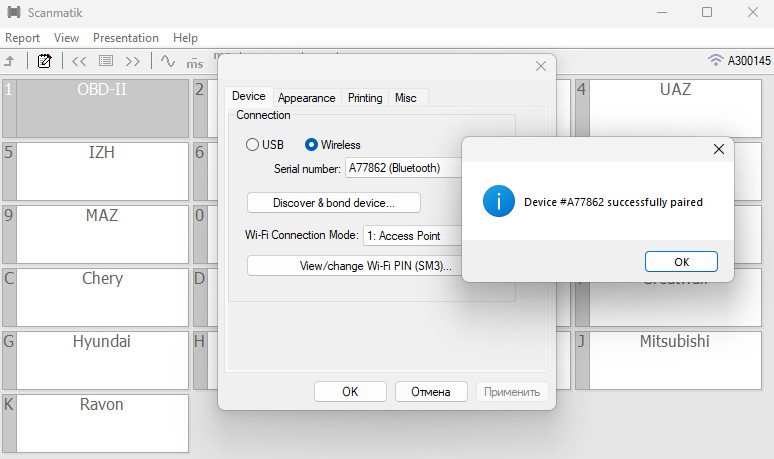Click the ms timing toolbar icon
Viewport: 774px width, 459px height.
(x=195, y=62)
